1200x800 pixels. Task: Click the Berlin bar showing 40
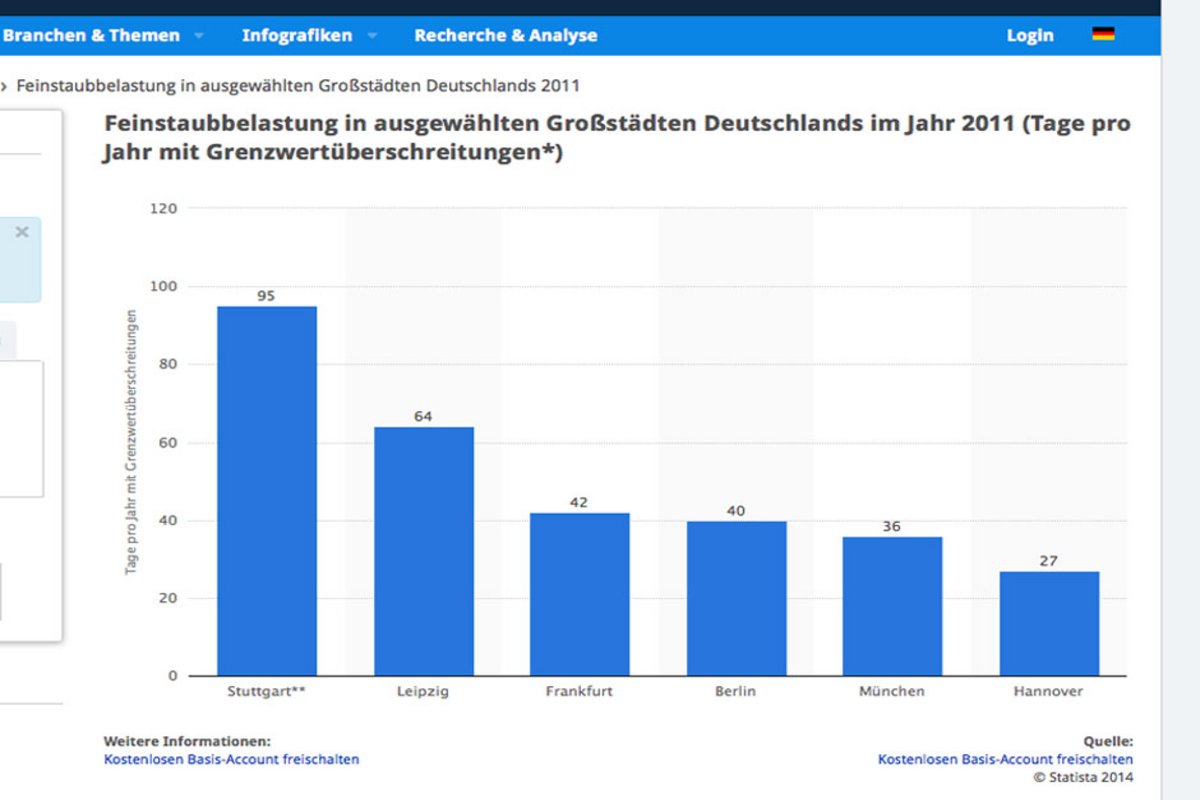tap(736, 598)
